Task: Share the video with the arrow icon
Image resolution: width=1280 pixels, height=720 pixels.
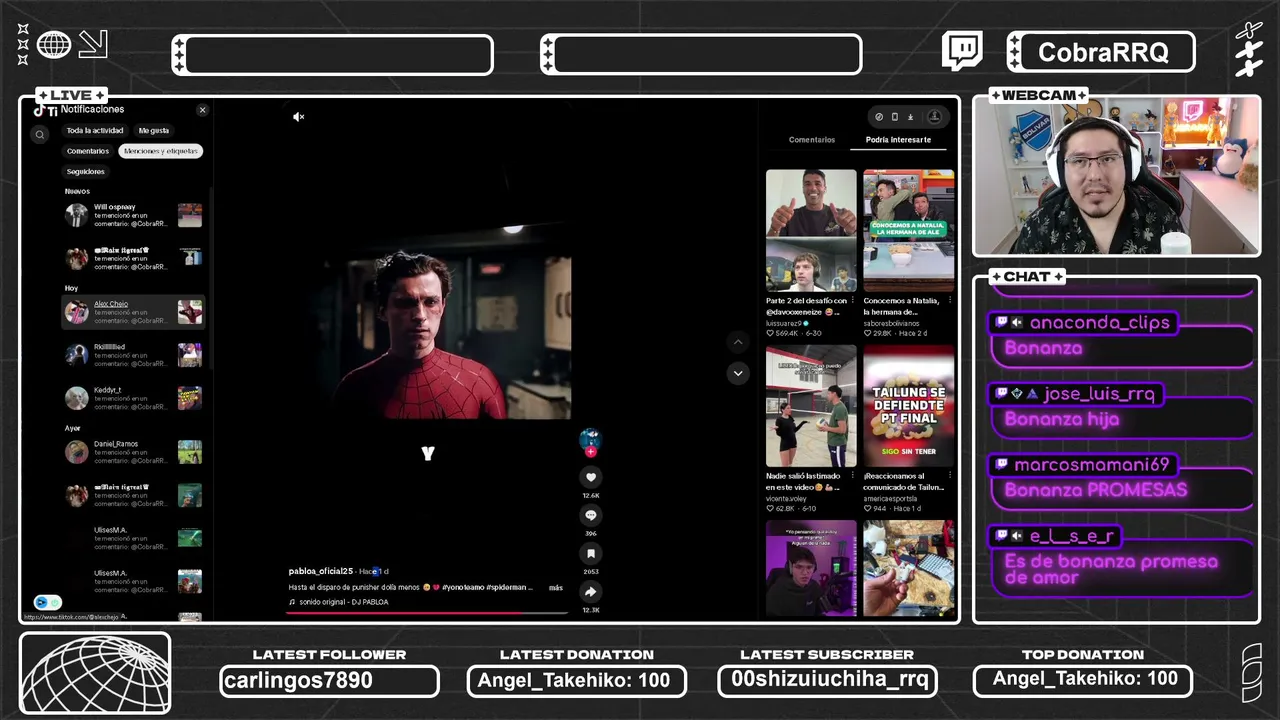Action: [591, 591]
